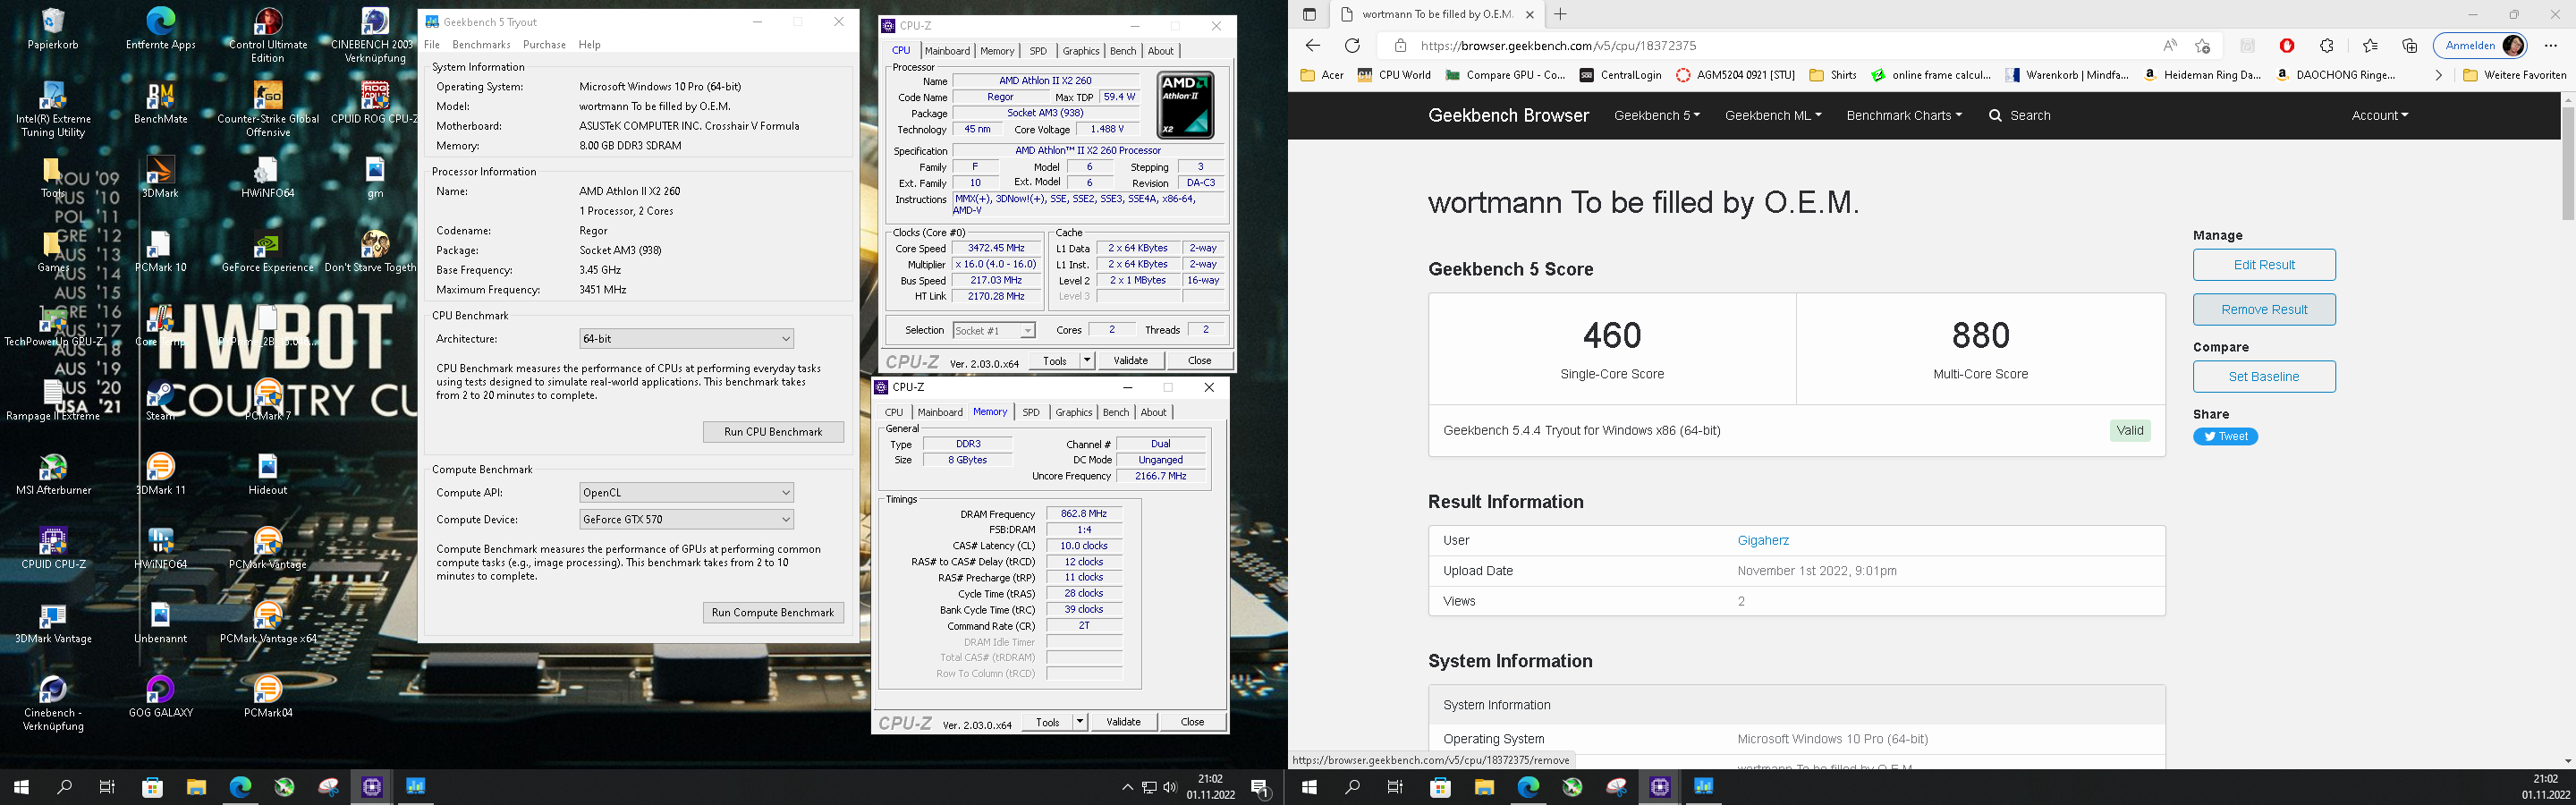Open 3DMark 11 desktop icon

[x=160, y=474]
